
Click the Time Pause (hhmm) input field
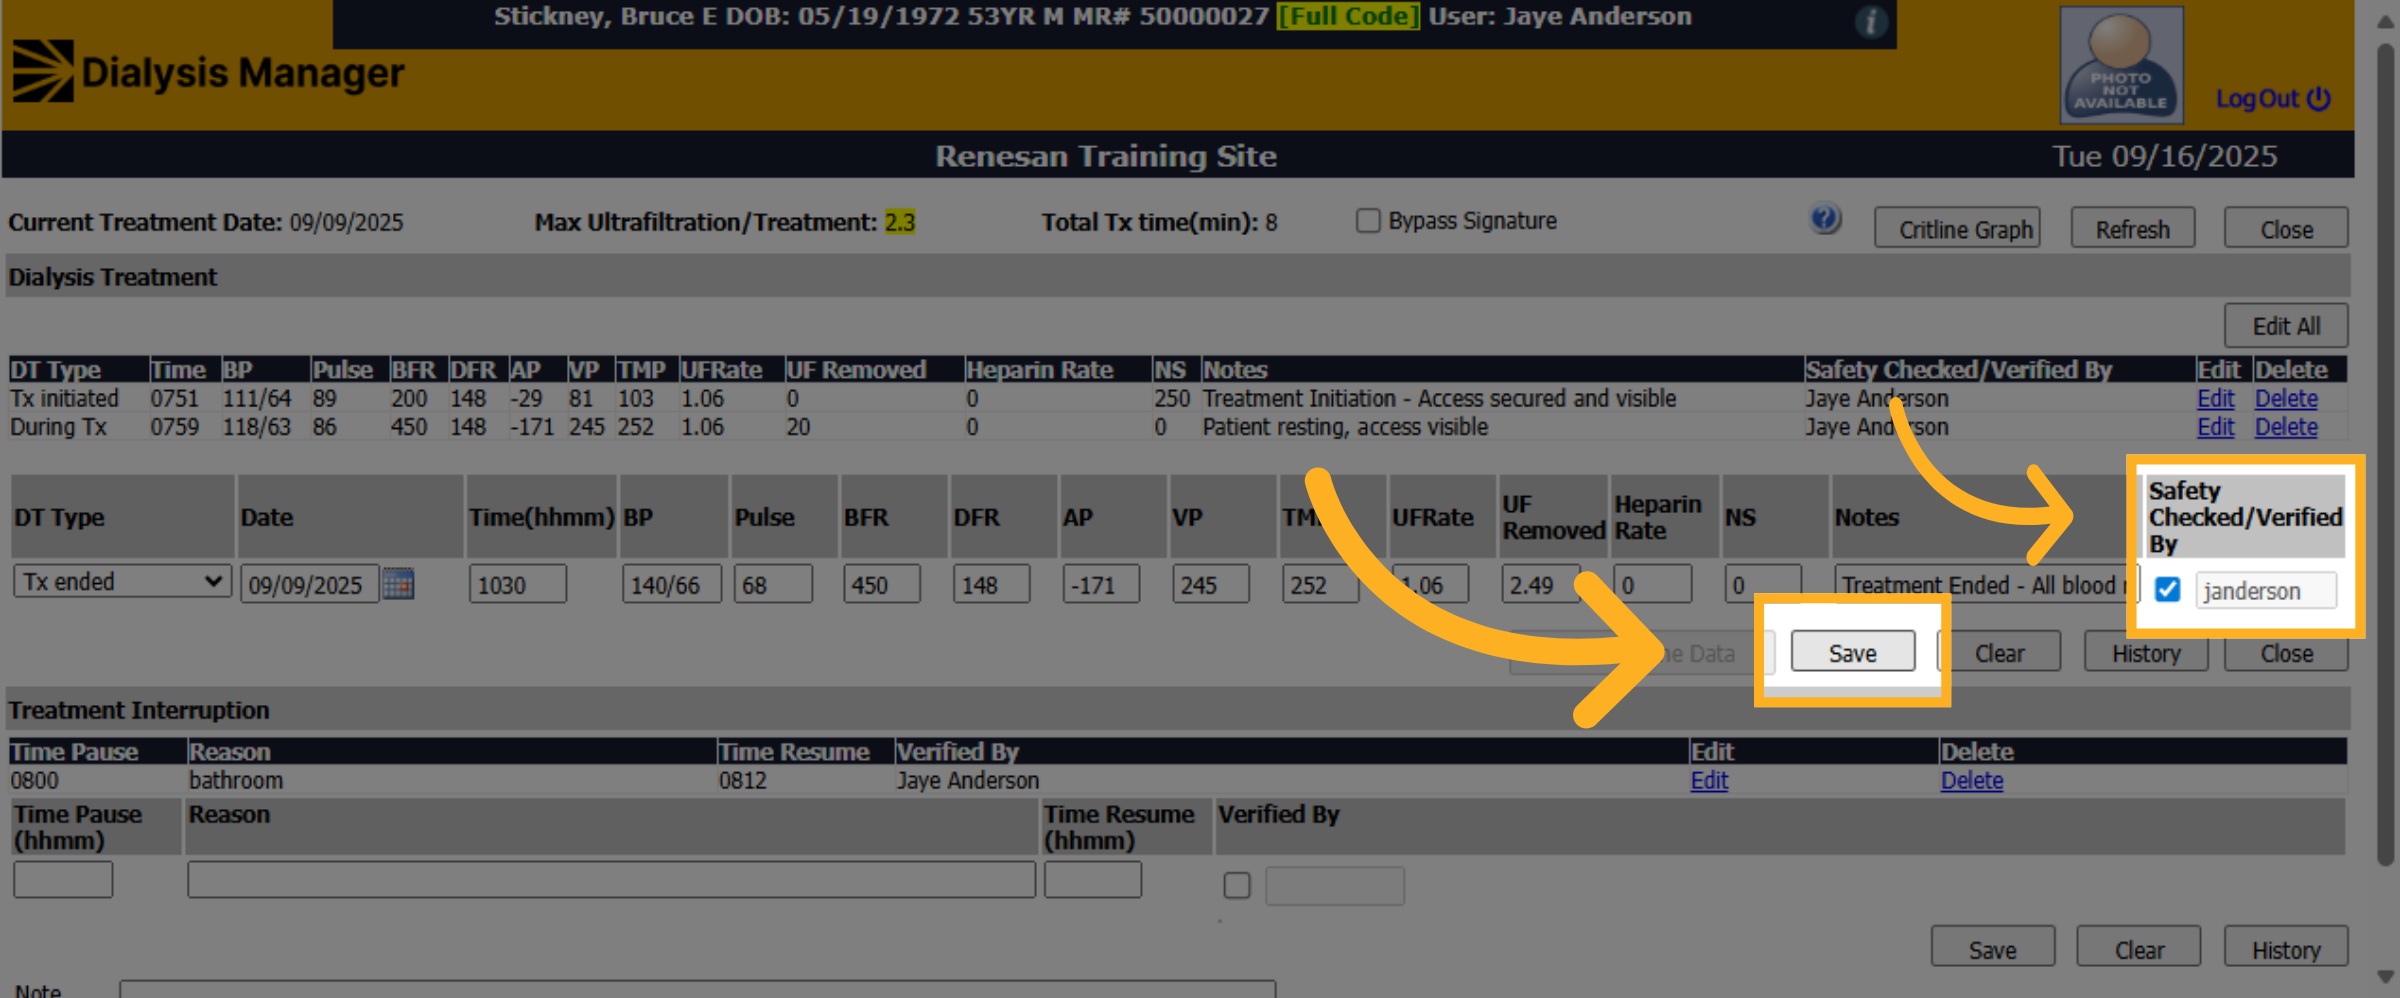click(63, 880)
